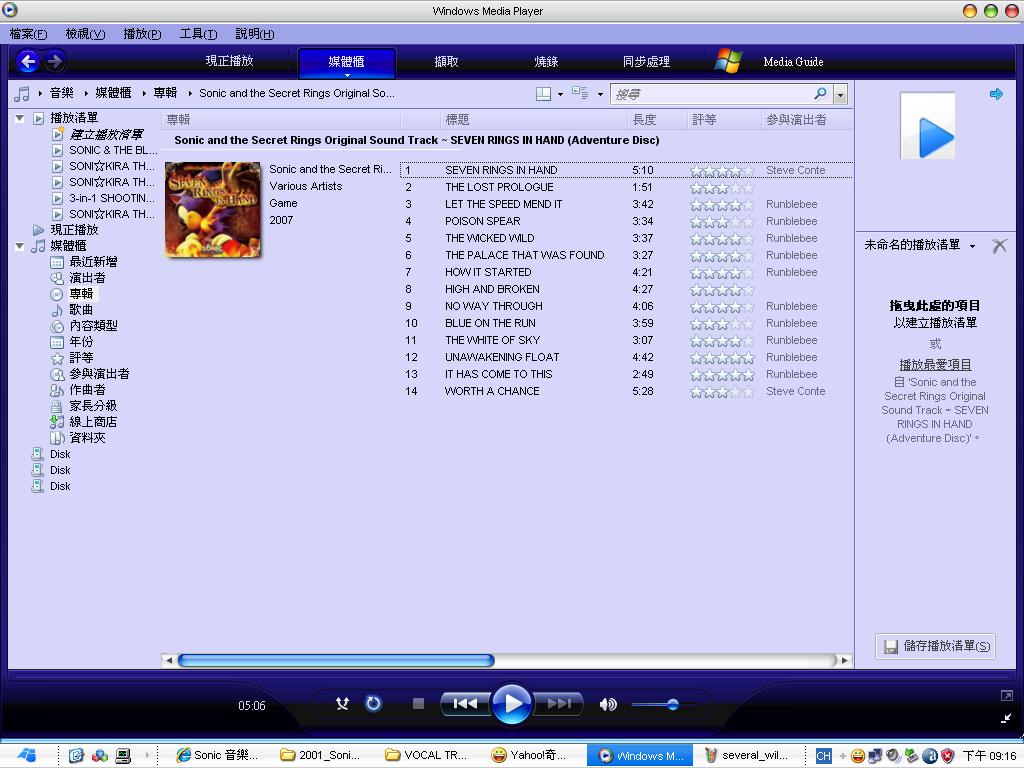Click the 儲存播放清單 button
The width and height of the screenshot is (1024, 768).
pos(935,646)
